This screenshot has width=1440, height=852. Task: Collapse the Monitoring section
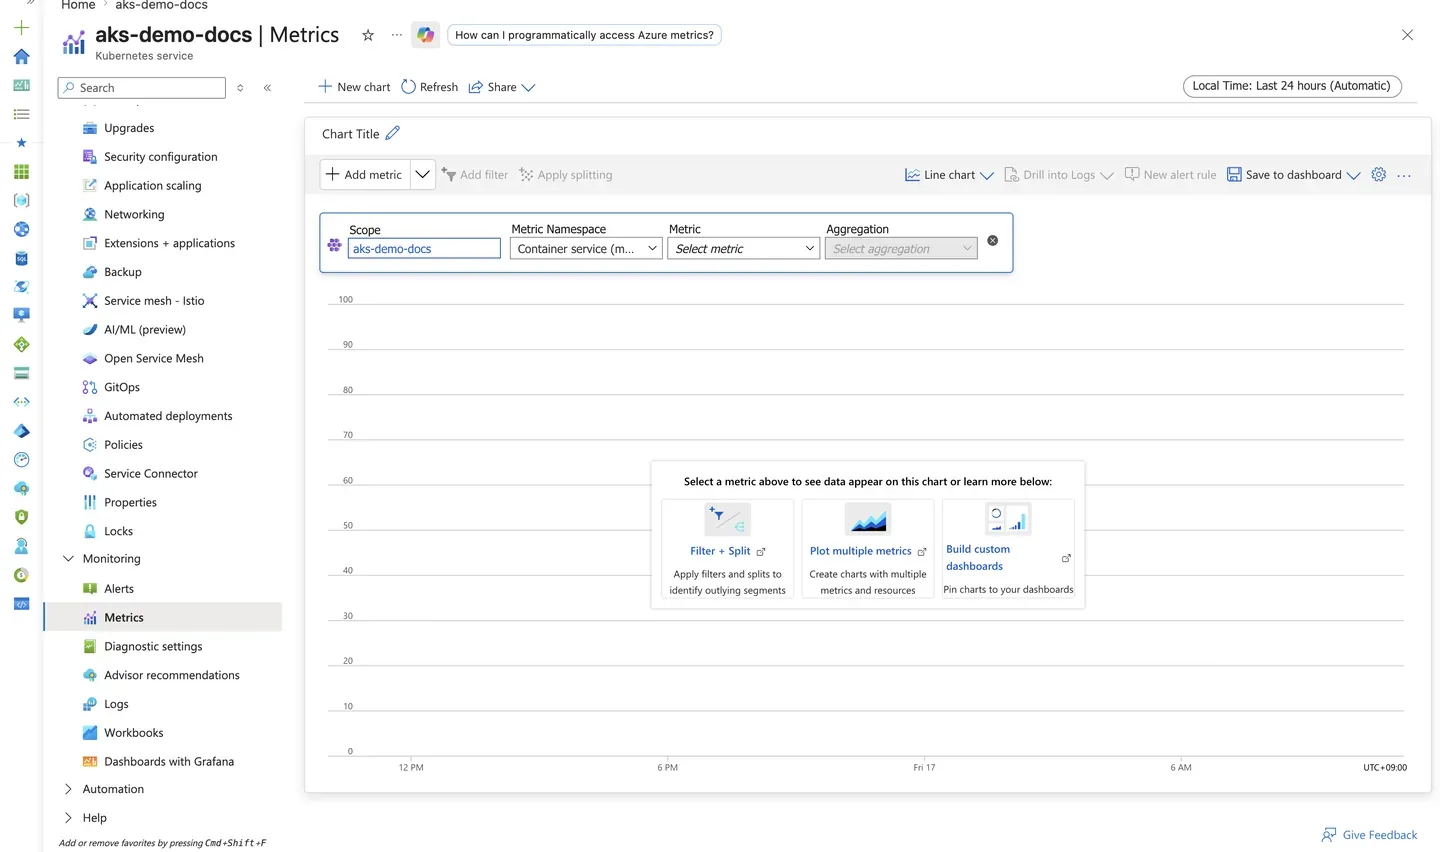pyautogui.click(x=68, y=559)
